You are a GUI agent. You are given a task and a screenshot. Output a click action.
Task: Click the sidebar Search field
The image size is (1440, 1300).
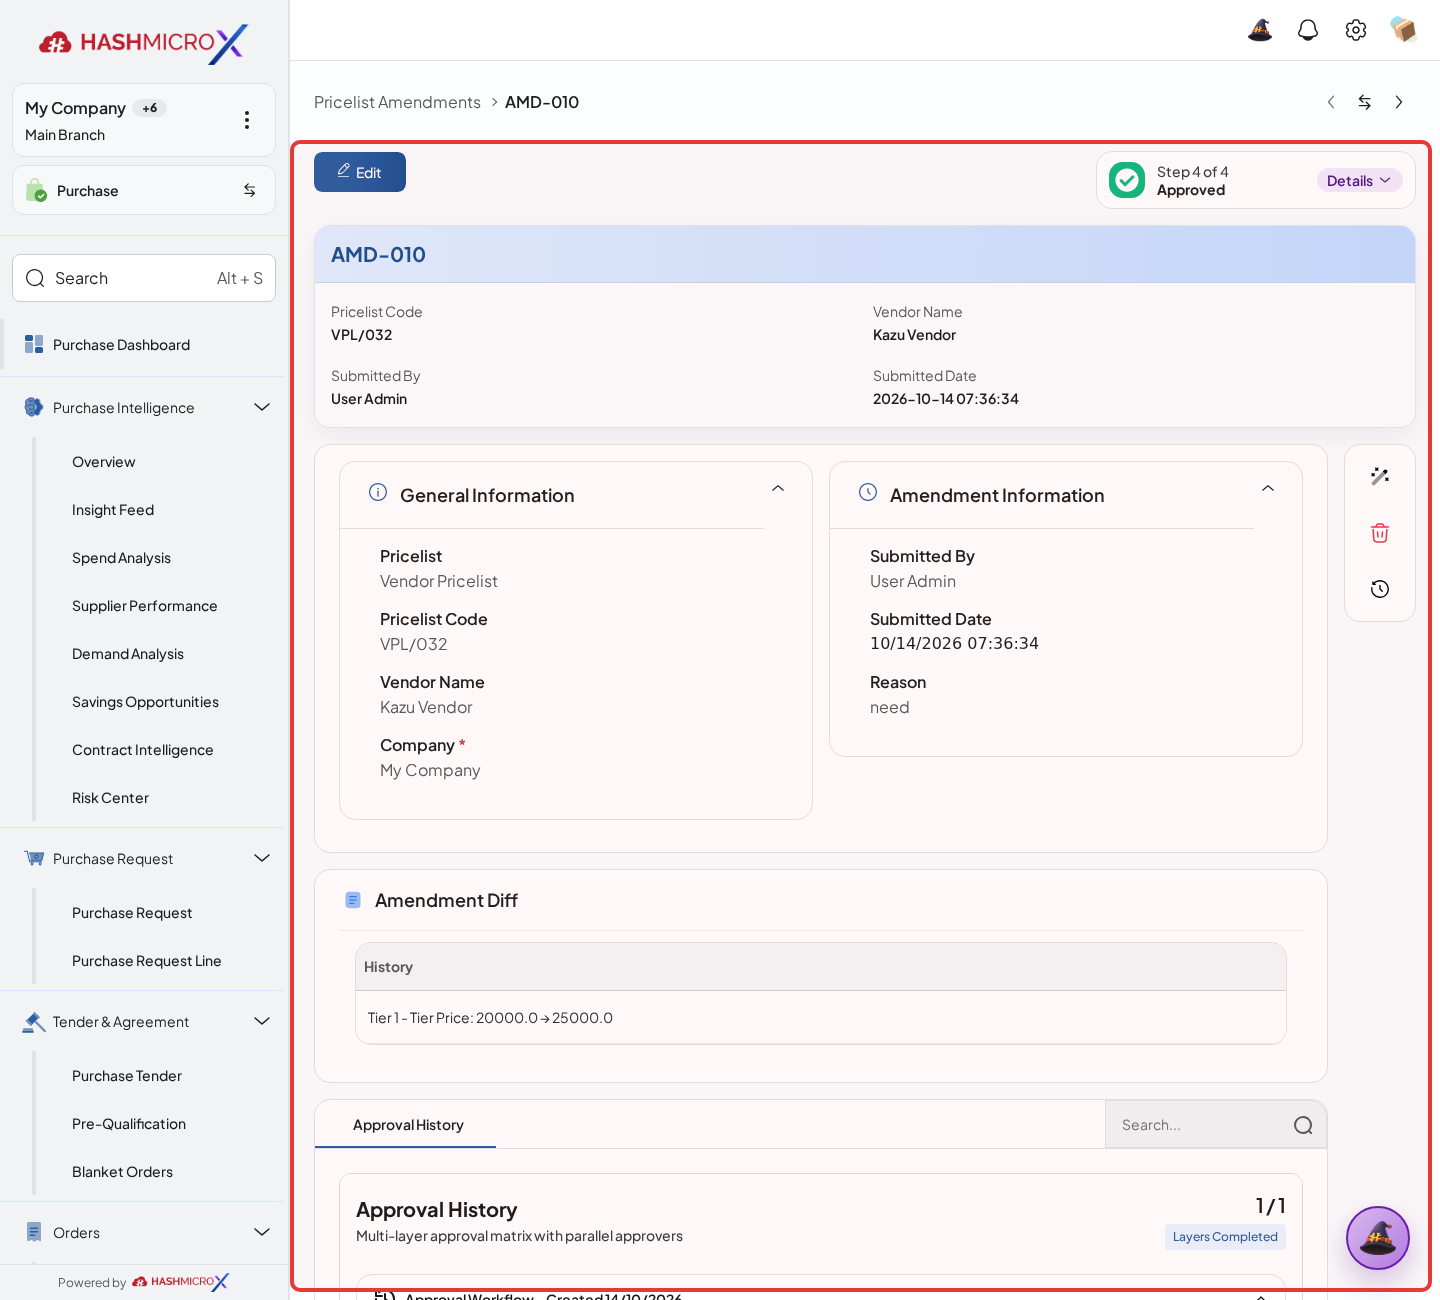pyautogui.click(x=144, y=278)
